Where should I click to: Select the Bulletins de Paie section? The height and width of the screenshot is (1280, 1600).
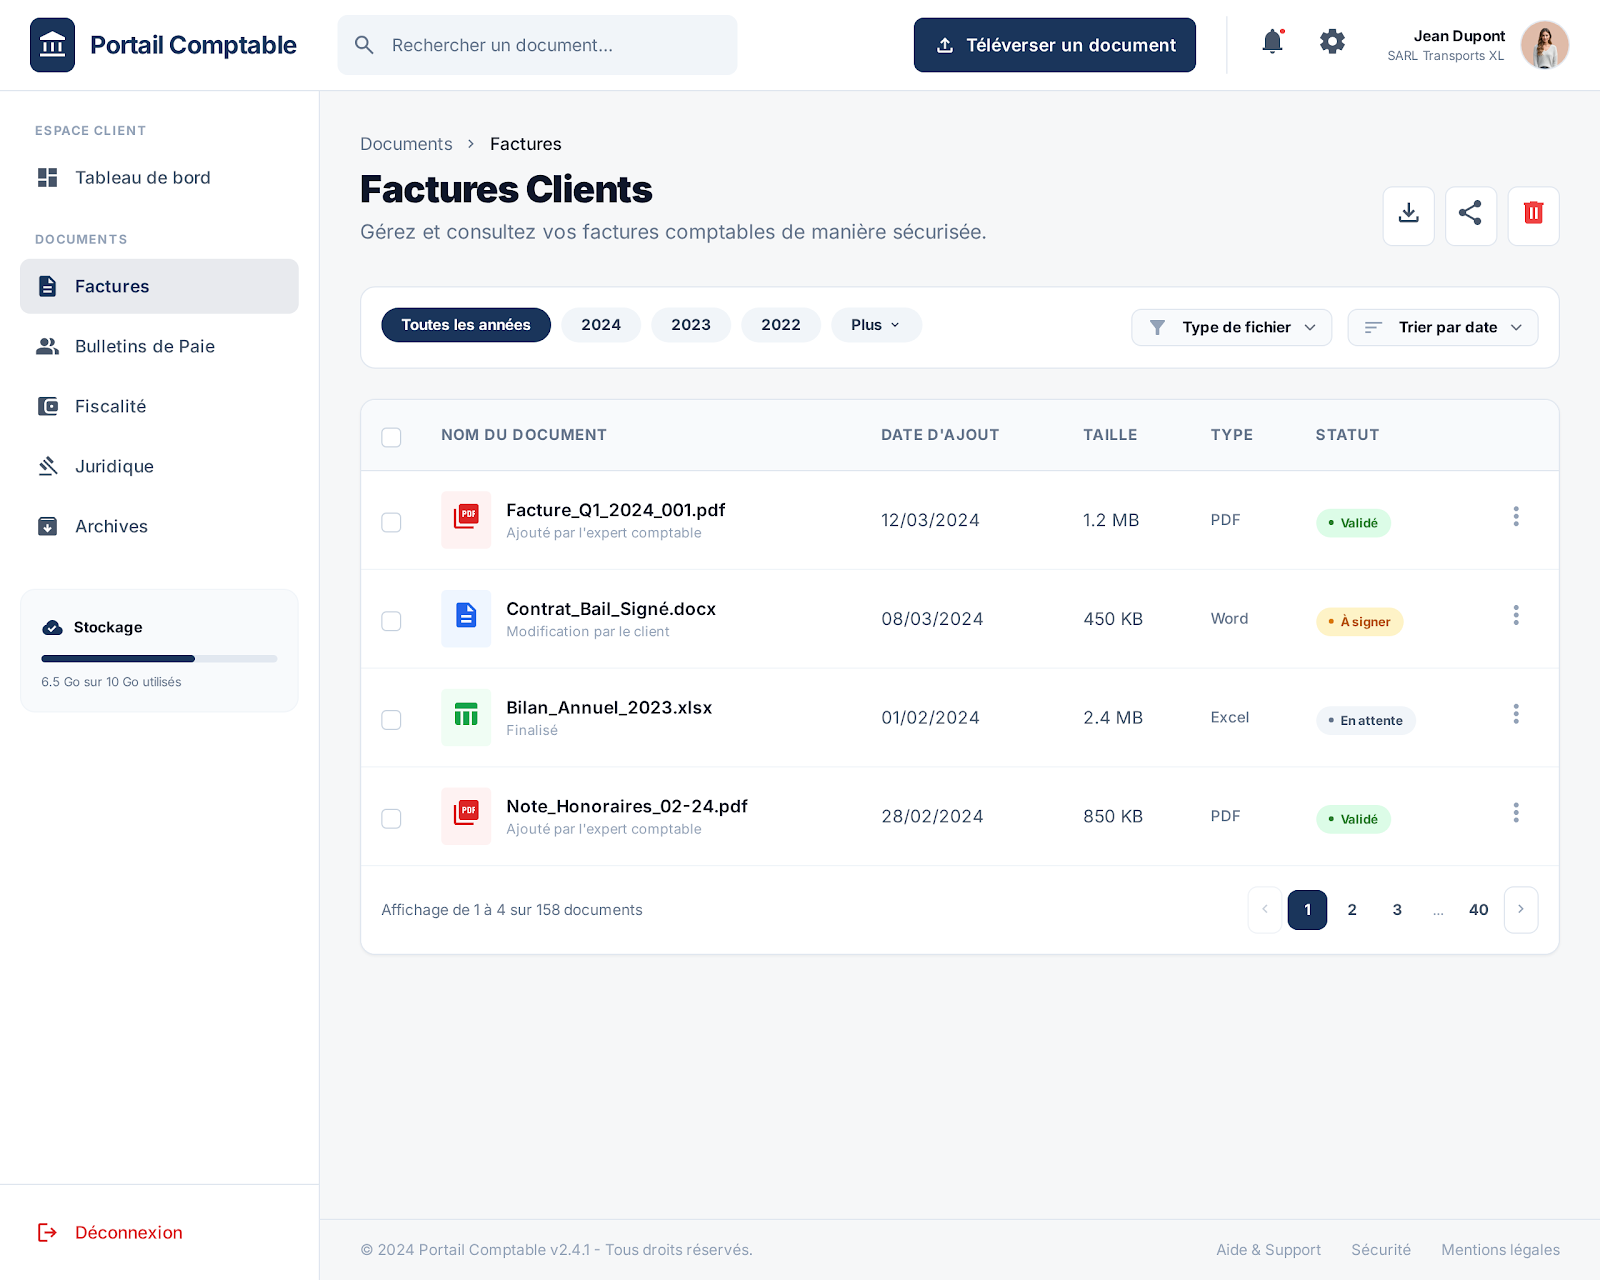[x=144, y=346]
